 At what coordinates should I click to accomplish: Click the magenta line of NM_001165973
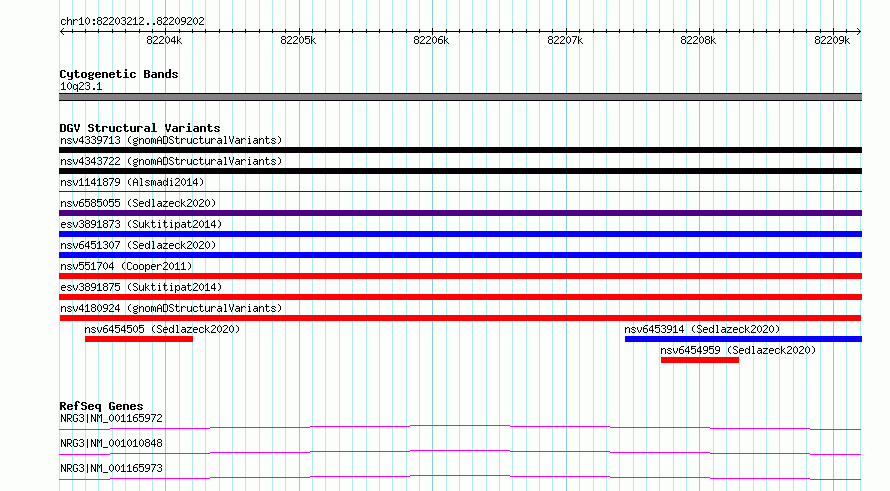tap(460, 477)
